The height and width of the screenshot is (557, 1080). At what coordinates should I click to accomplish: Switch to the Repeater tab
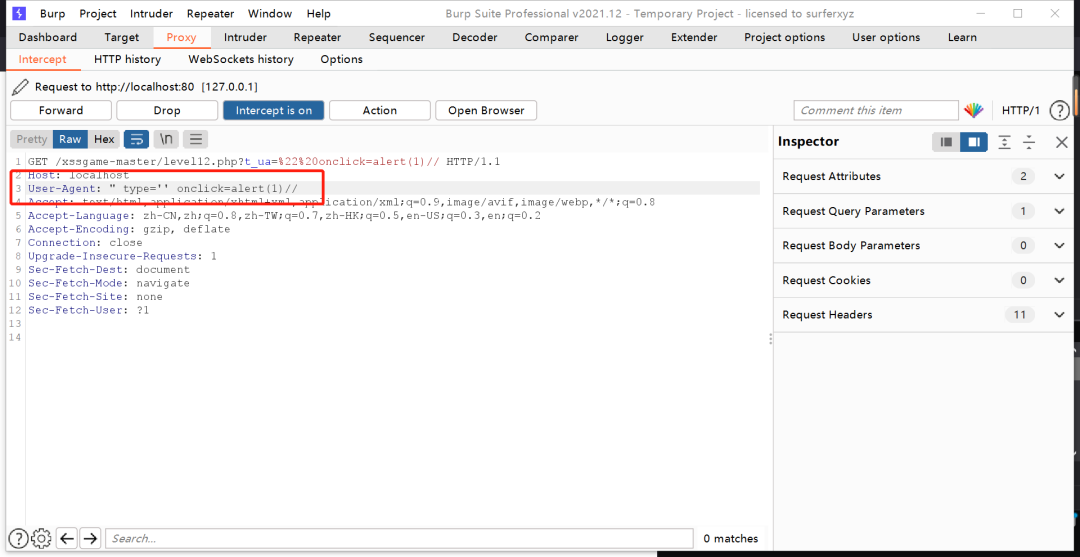[x=318, y=38]
